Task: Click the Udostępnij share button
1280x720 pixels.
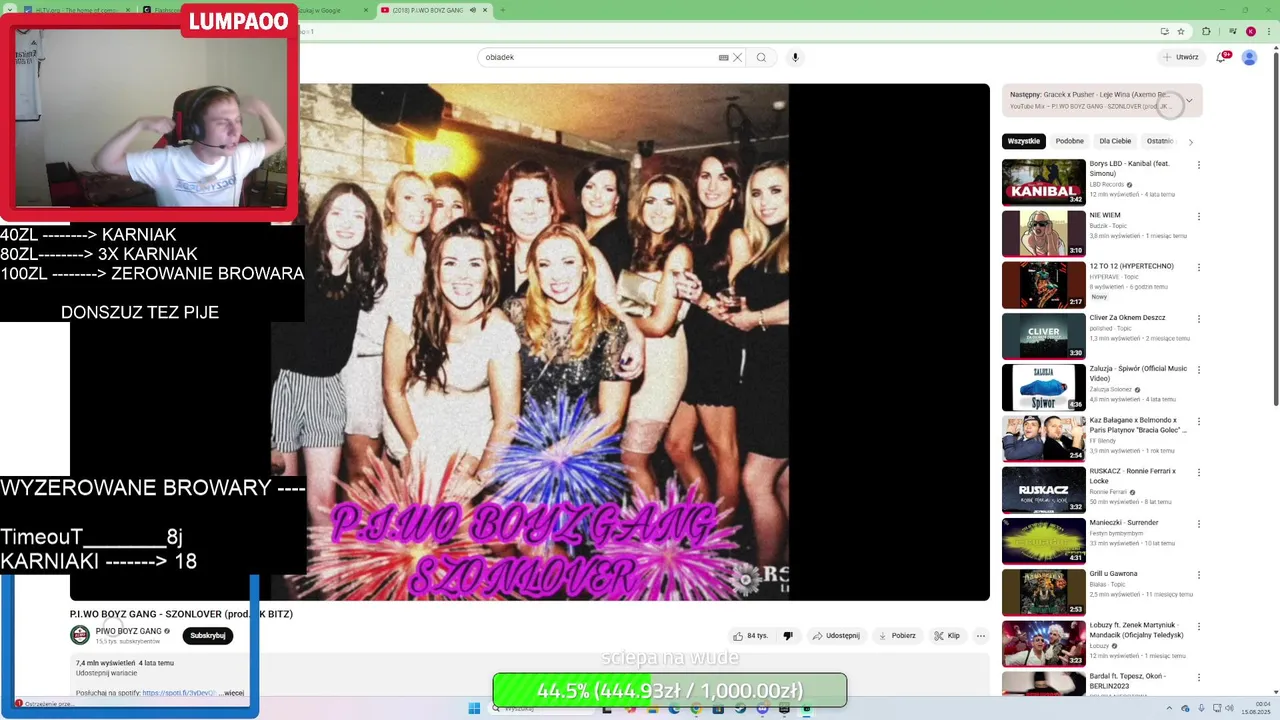Action: point(835,636)
